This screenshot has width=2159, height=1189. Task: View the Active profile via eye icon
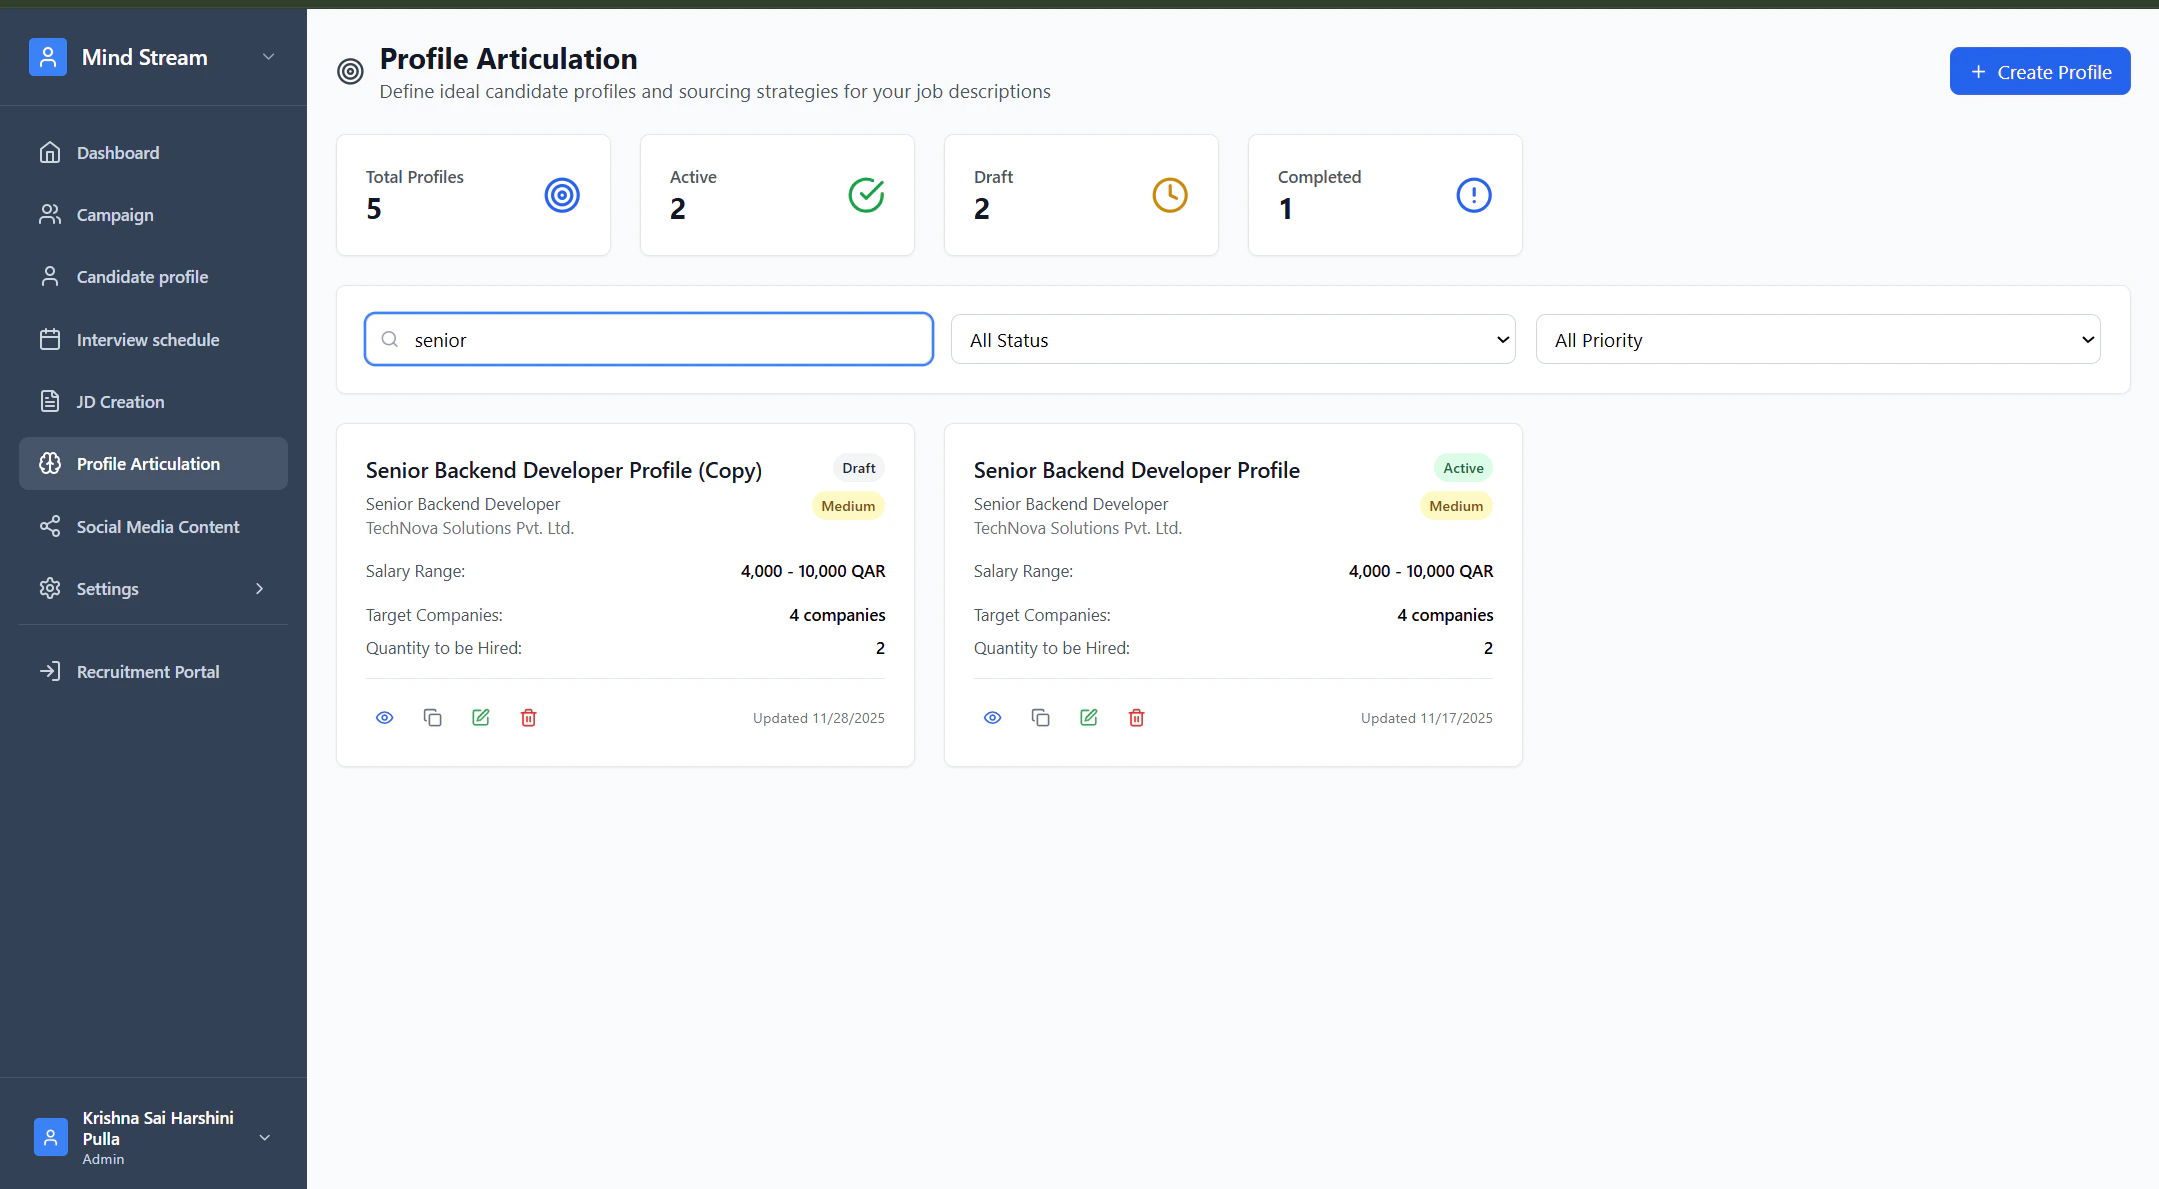coord(992,718)
